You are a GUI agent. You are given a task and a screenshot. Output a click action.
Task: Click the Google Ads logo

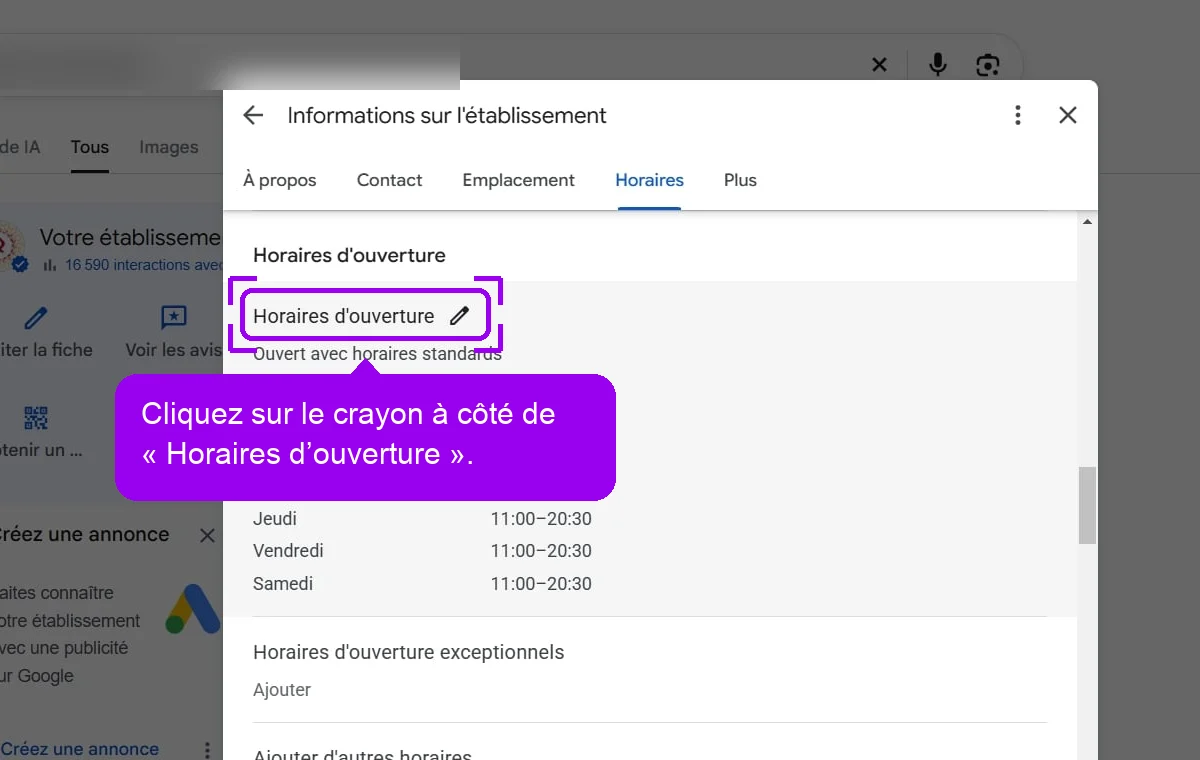point(193,609)
